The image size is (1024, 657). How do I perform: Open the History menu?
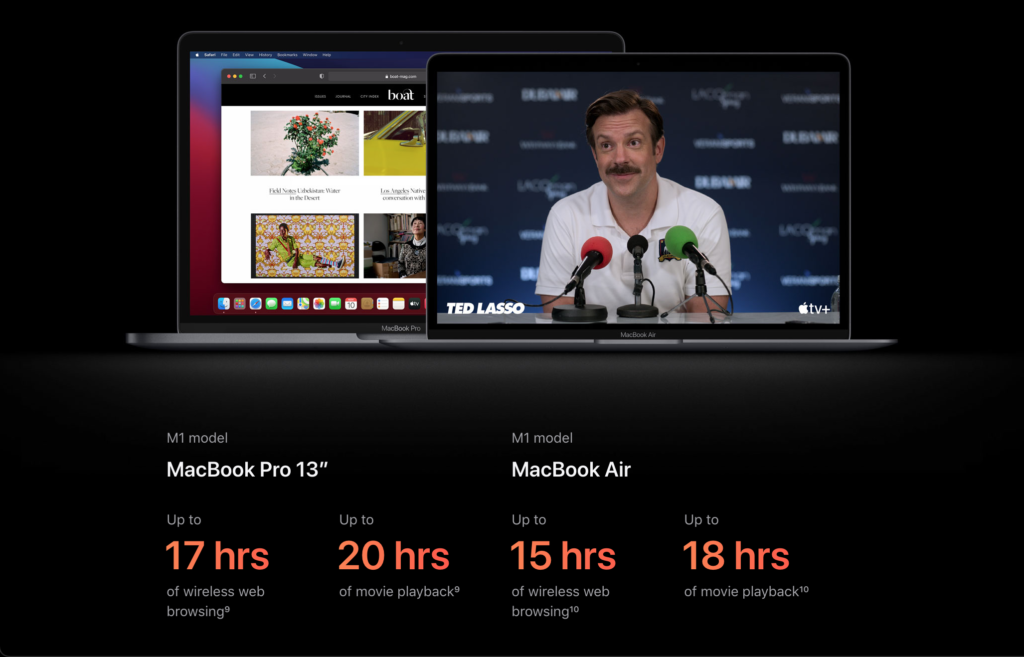265,55
